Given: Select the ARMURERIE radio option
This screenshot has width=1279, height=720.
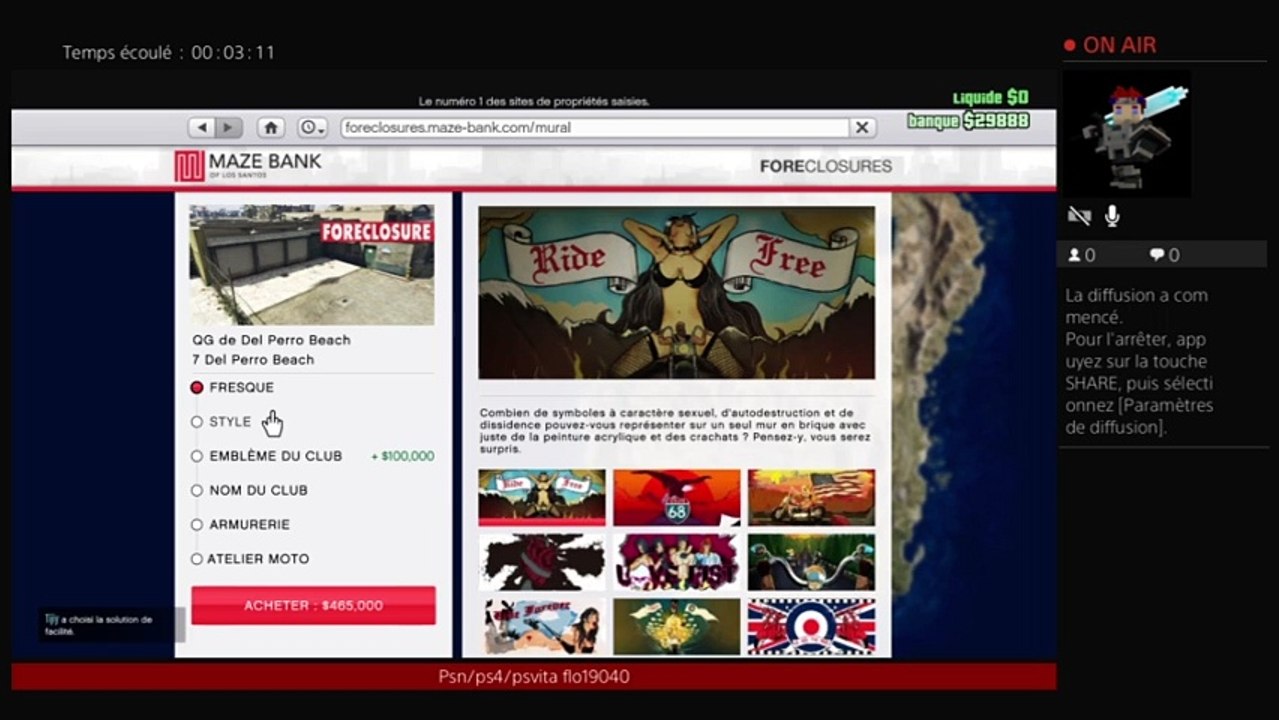Looking at the screenshot, I should 197,525.
